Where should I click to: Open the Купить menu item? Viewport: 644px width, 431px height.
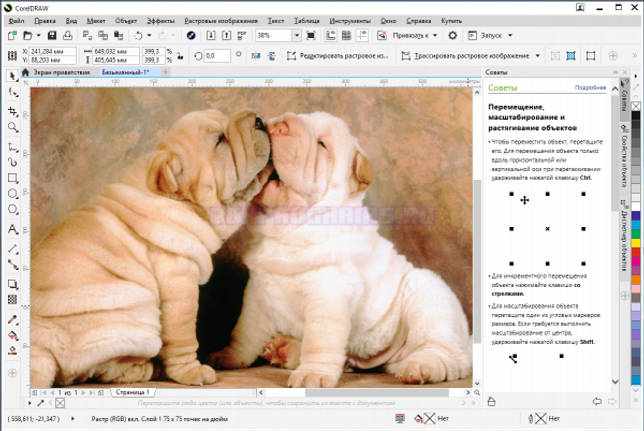coord(451,21)
